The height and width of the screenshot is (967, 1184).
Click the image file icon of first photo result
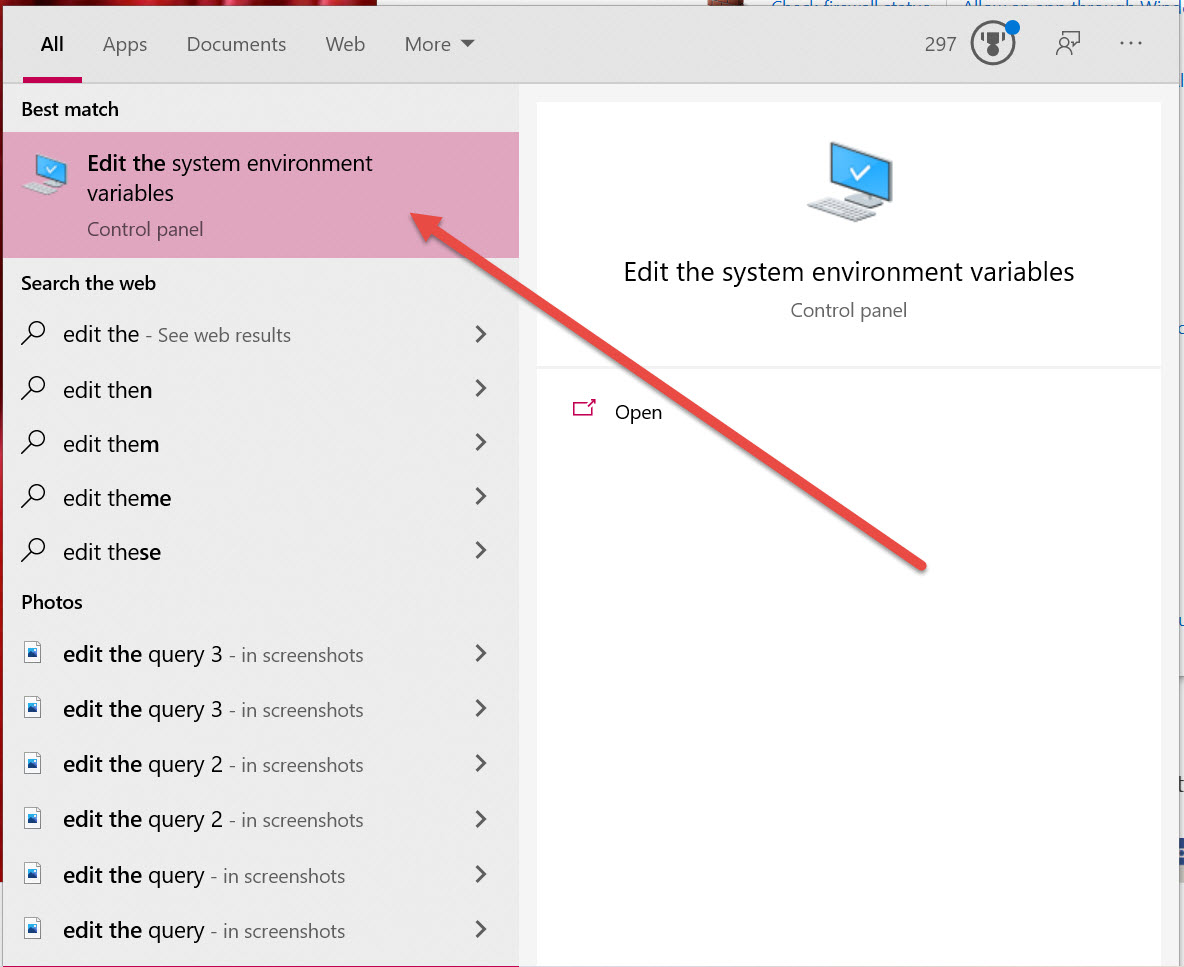34,654
